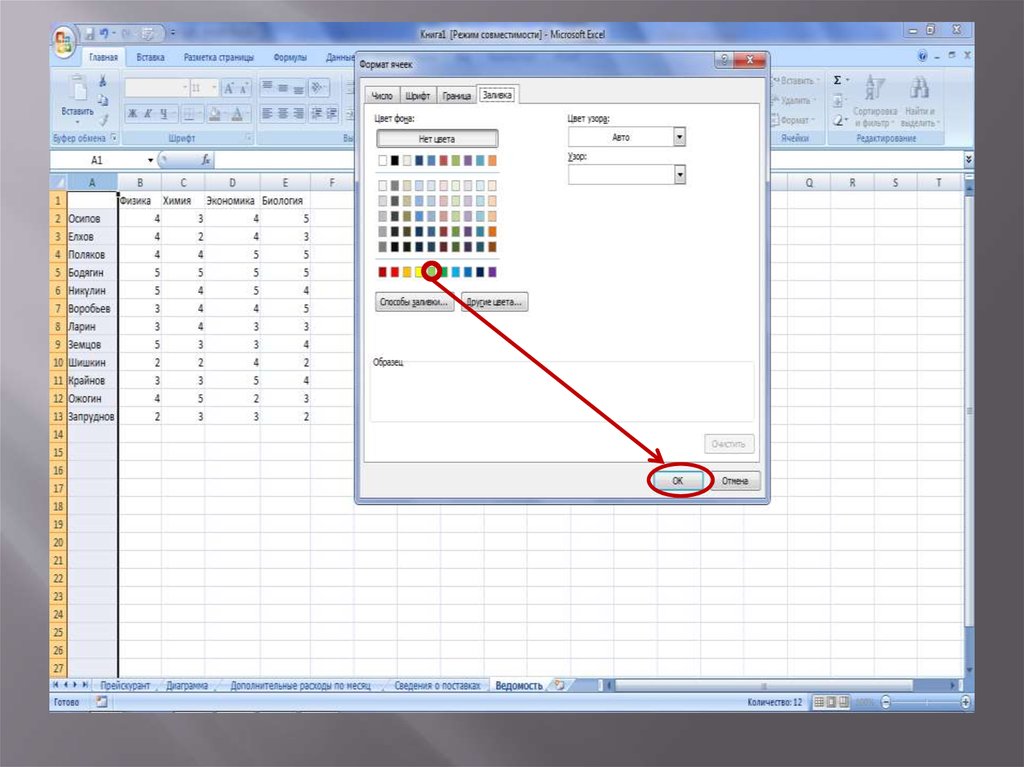Switch to Normal view in status bar
Image resolution: width=1024 pixels, height=767 pixels.
tap(818, 702)
